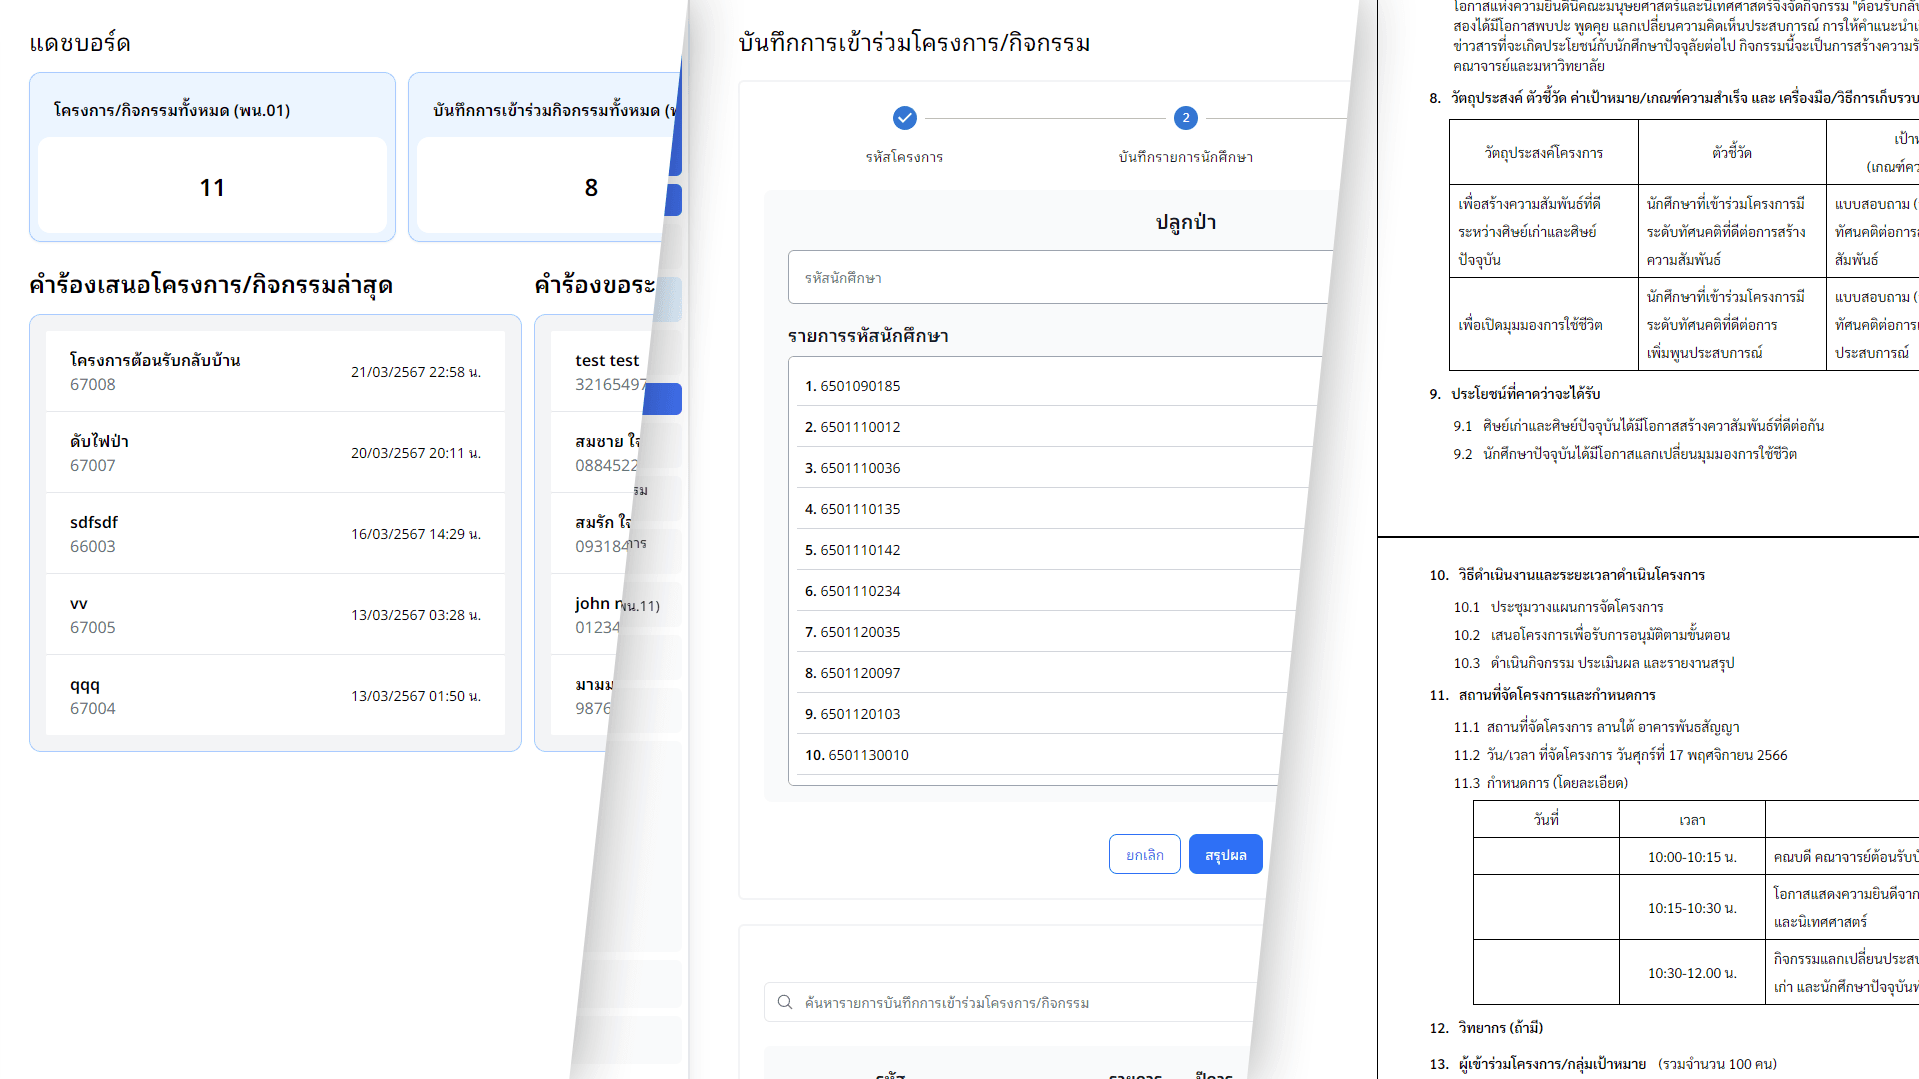Click the step 2 circle indicator
Screen dimensions: 1919x1079
(x=1186, y=118)
